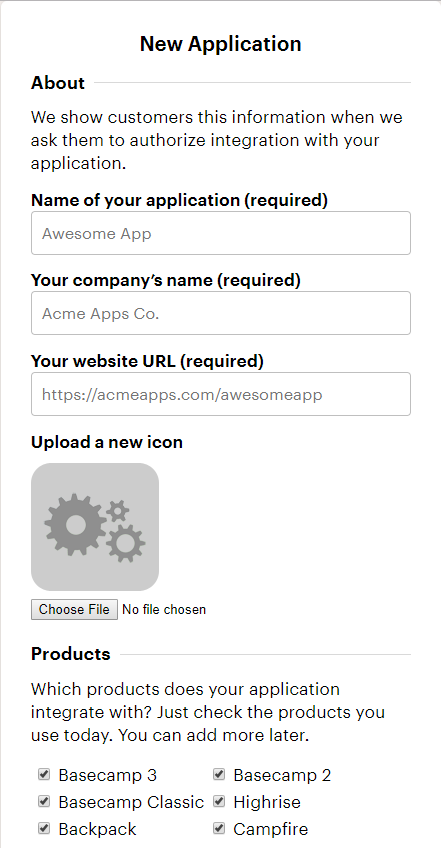
Task: Uncheck the Basecamp 3 checkbox
Action: click(x=44, y=774)
